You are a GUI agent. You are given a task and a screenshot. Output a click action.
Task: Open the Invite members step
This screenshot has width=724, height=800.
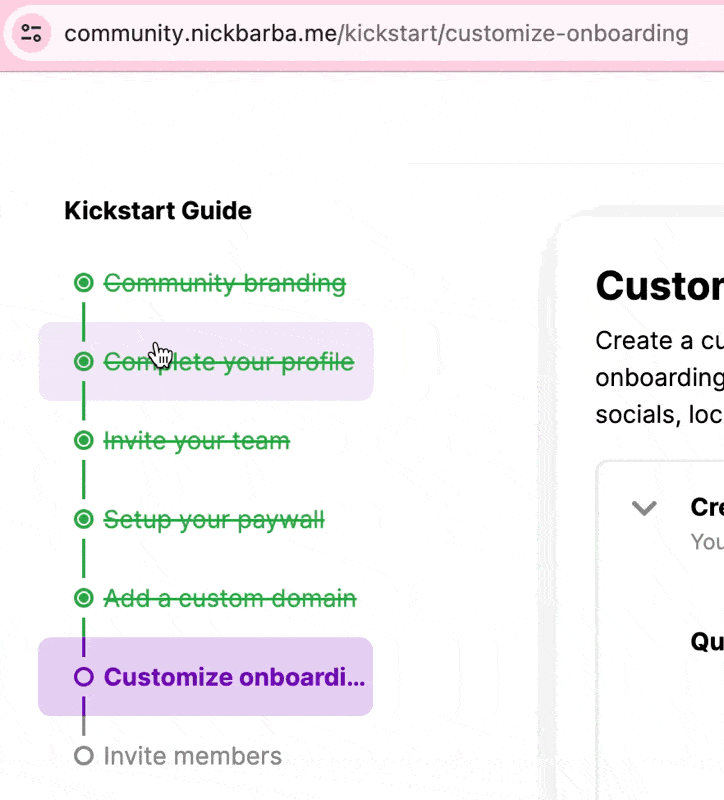tap(193, 756)
